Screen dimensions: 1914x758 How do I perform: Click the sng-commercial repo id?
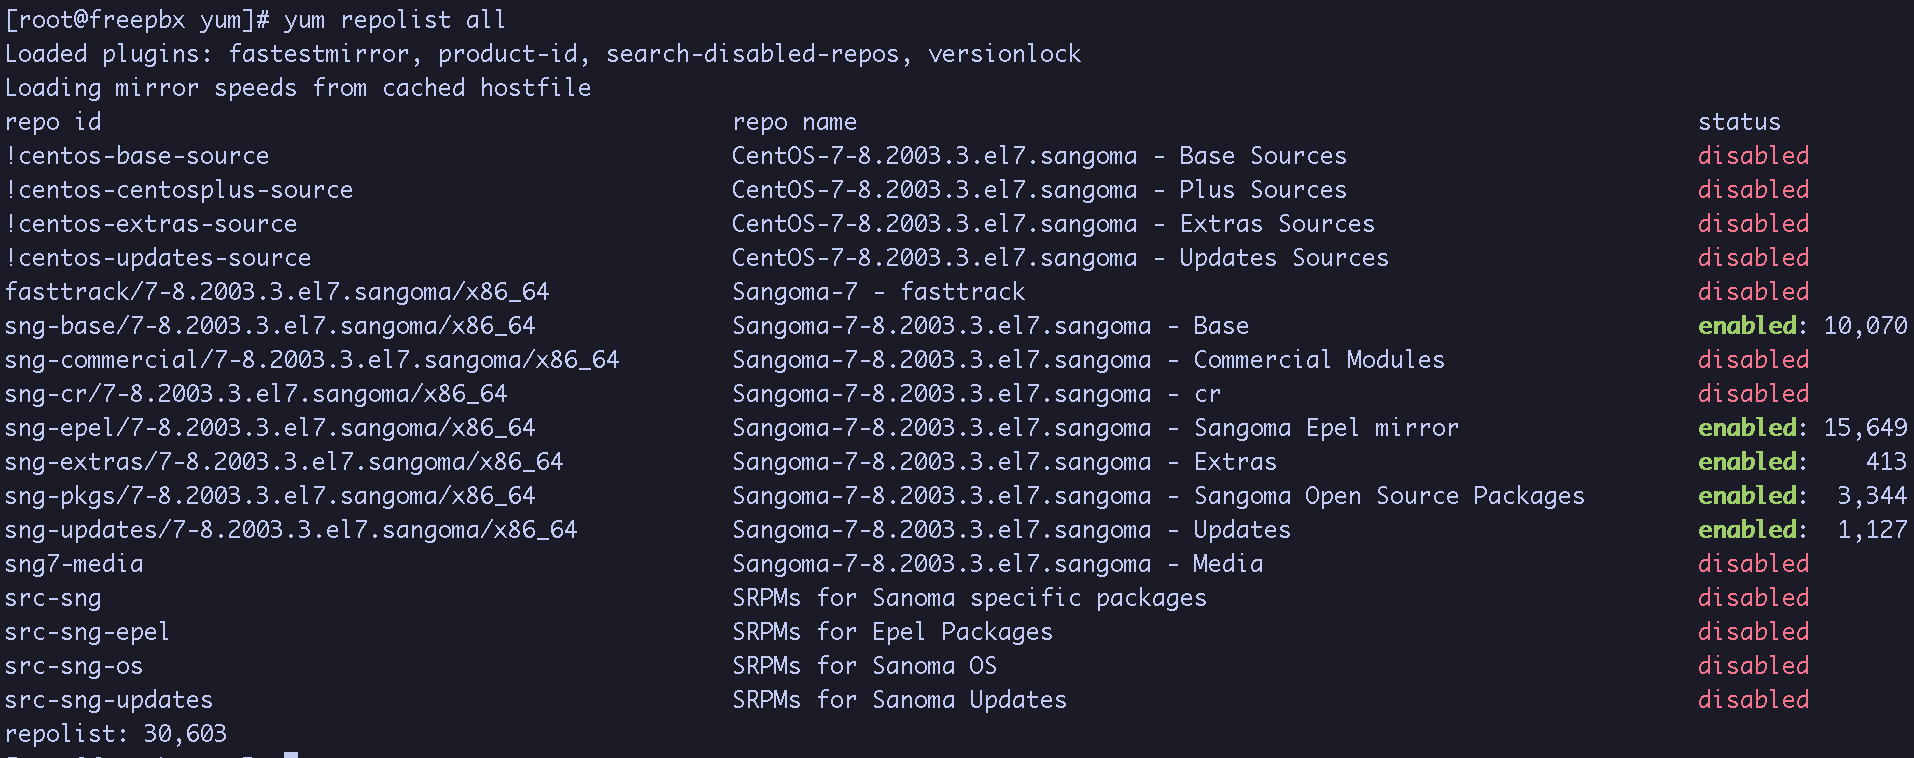click(x=312, y=360)
